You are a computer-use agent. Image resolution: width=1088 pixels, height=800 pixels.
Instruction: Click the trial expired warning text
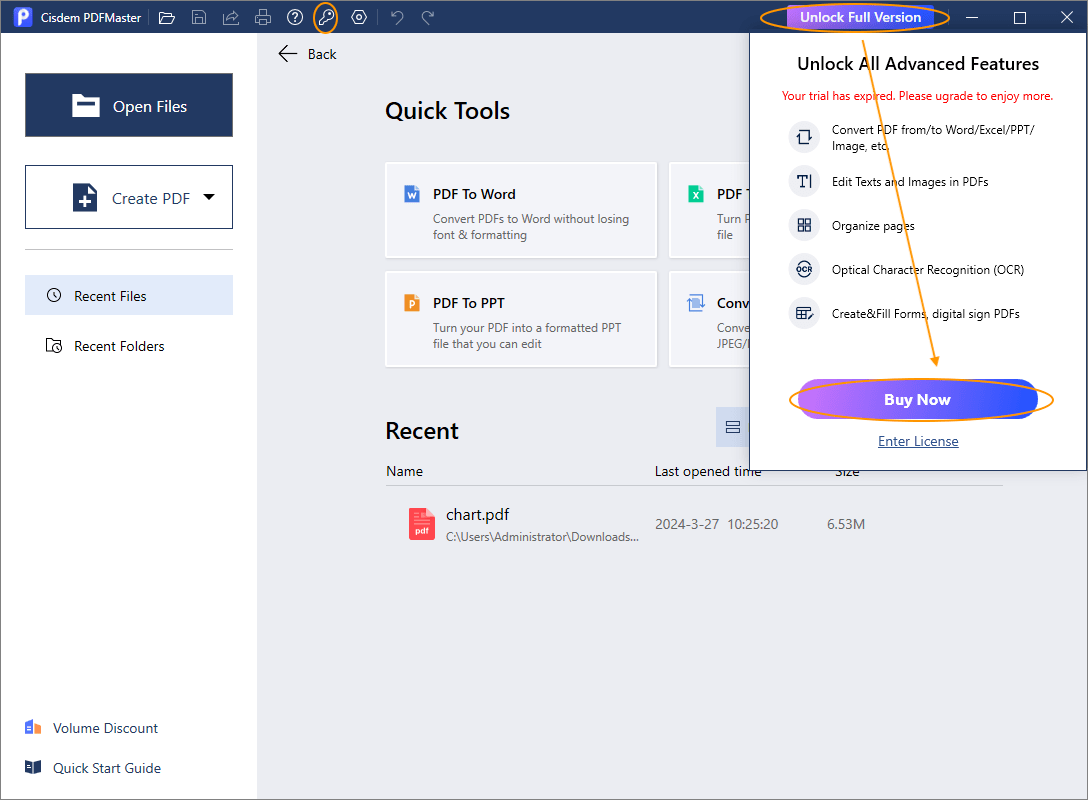pos(917,96)
